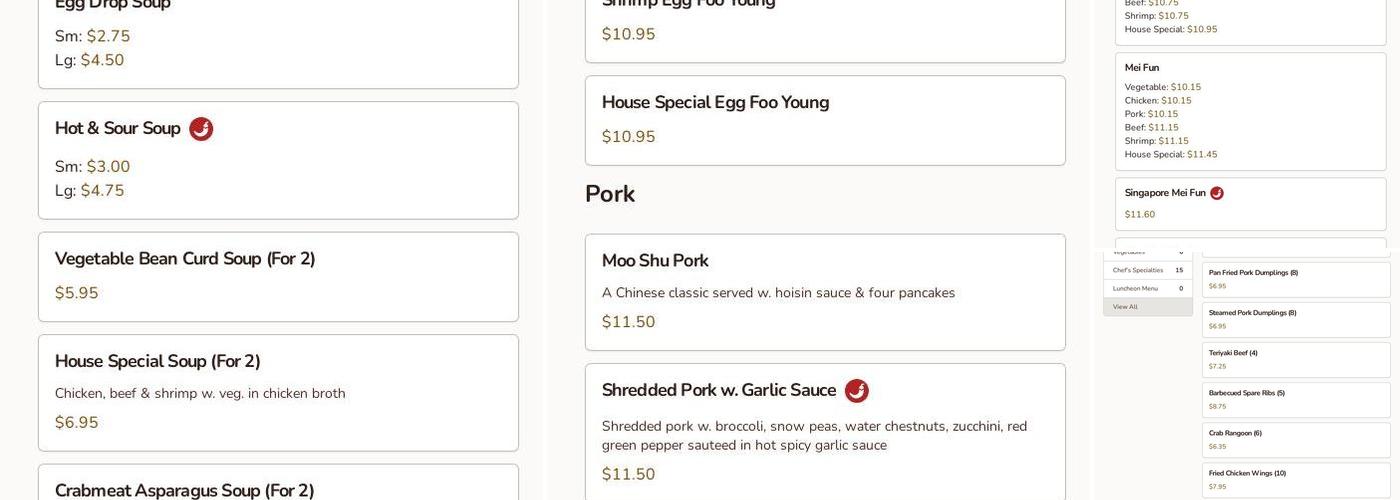Click the Mei Fun menu card

click(1250, 112)
